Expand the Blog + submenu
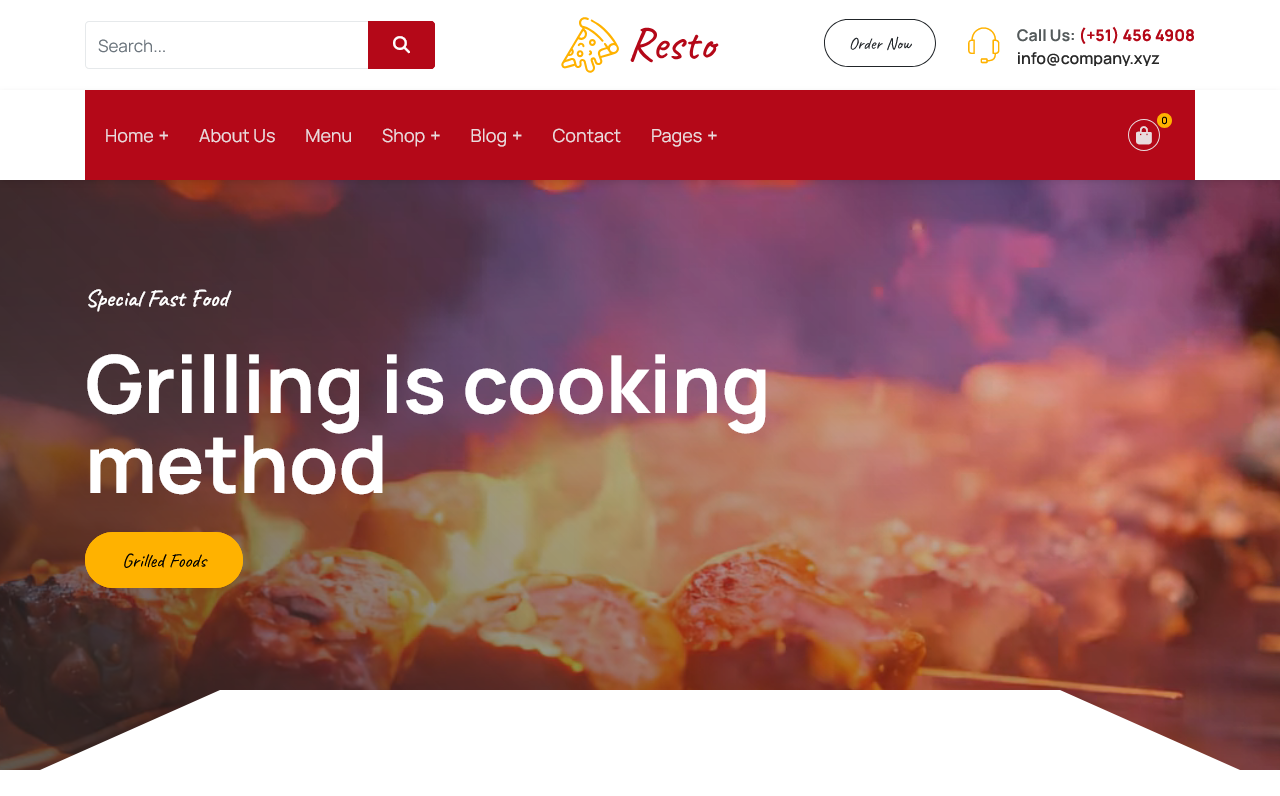The width and height of the screenshot is (1280, 796). pyautogui.click(x=496, y=135)
